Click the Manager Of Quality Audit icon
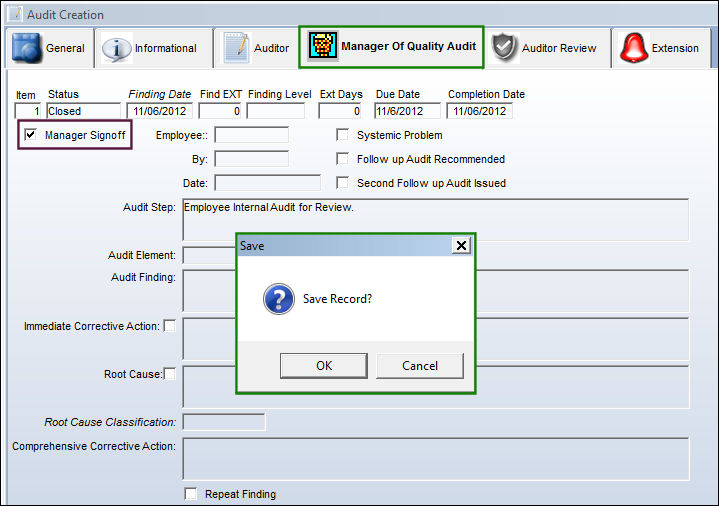The height and width of the screenshot is (506, 719). click(x=323, y=46)
